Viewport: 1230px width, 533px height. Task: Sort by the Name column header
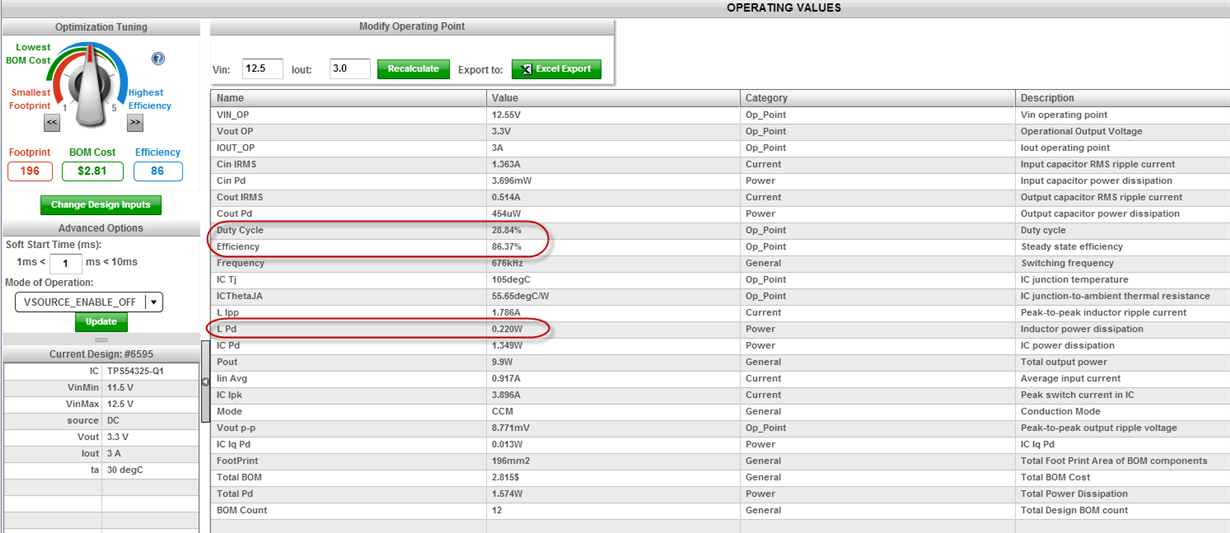click(x=349, y=98)
